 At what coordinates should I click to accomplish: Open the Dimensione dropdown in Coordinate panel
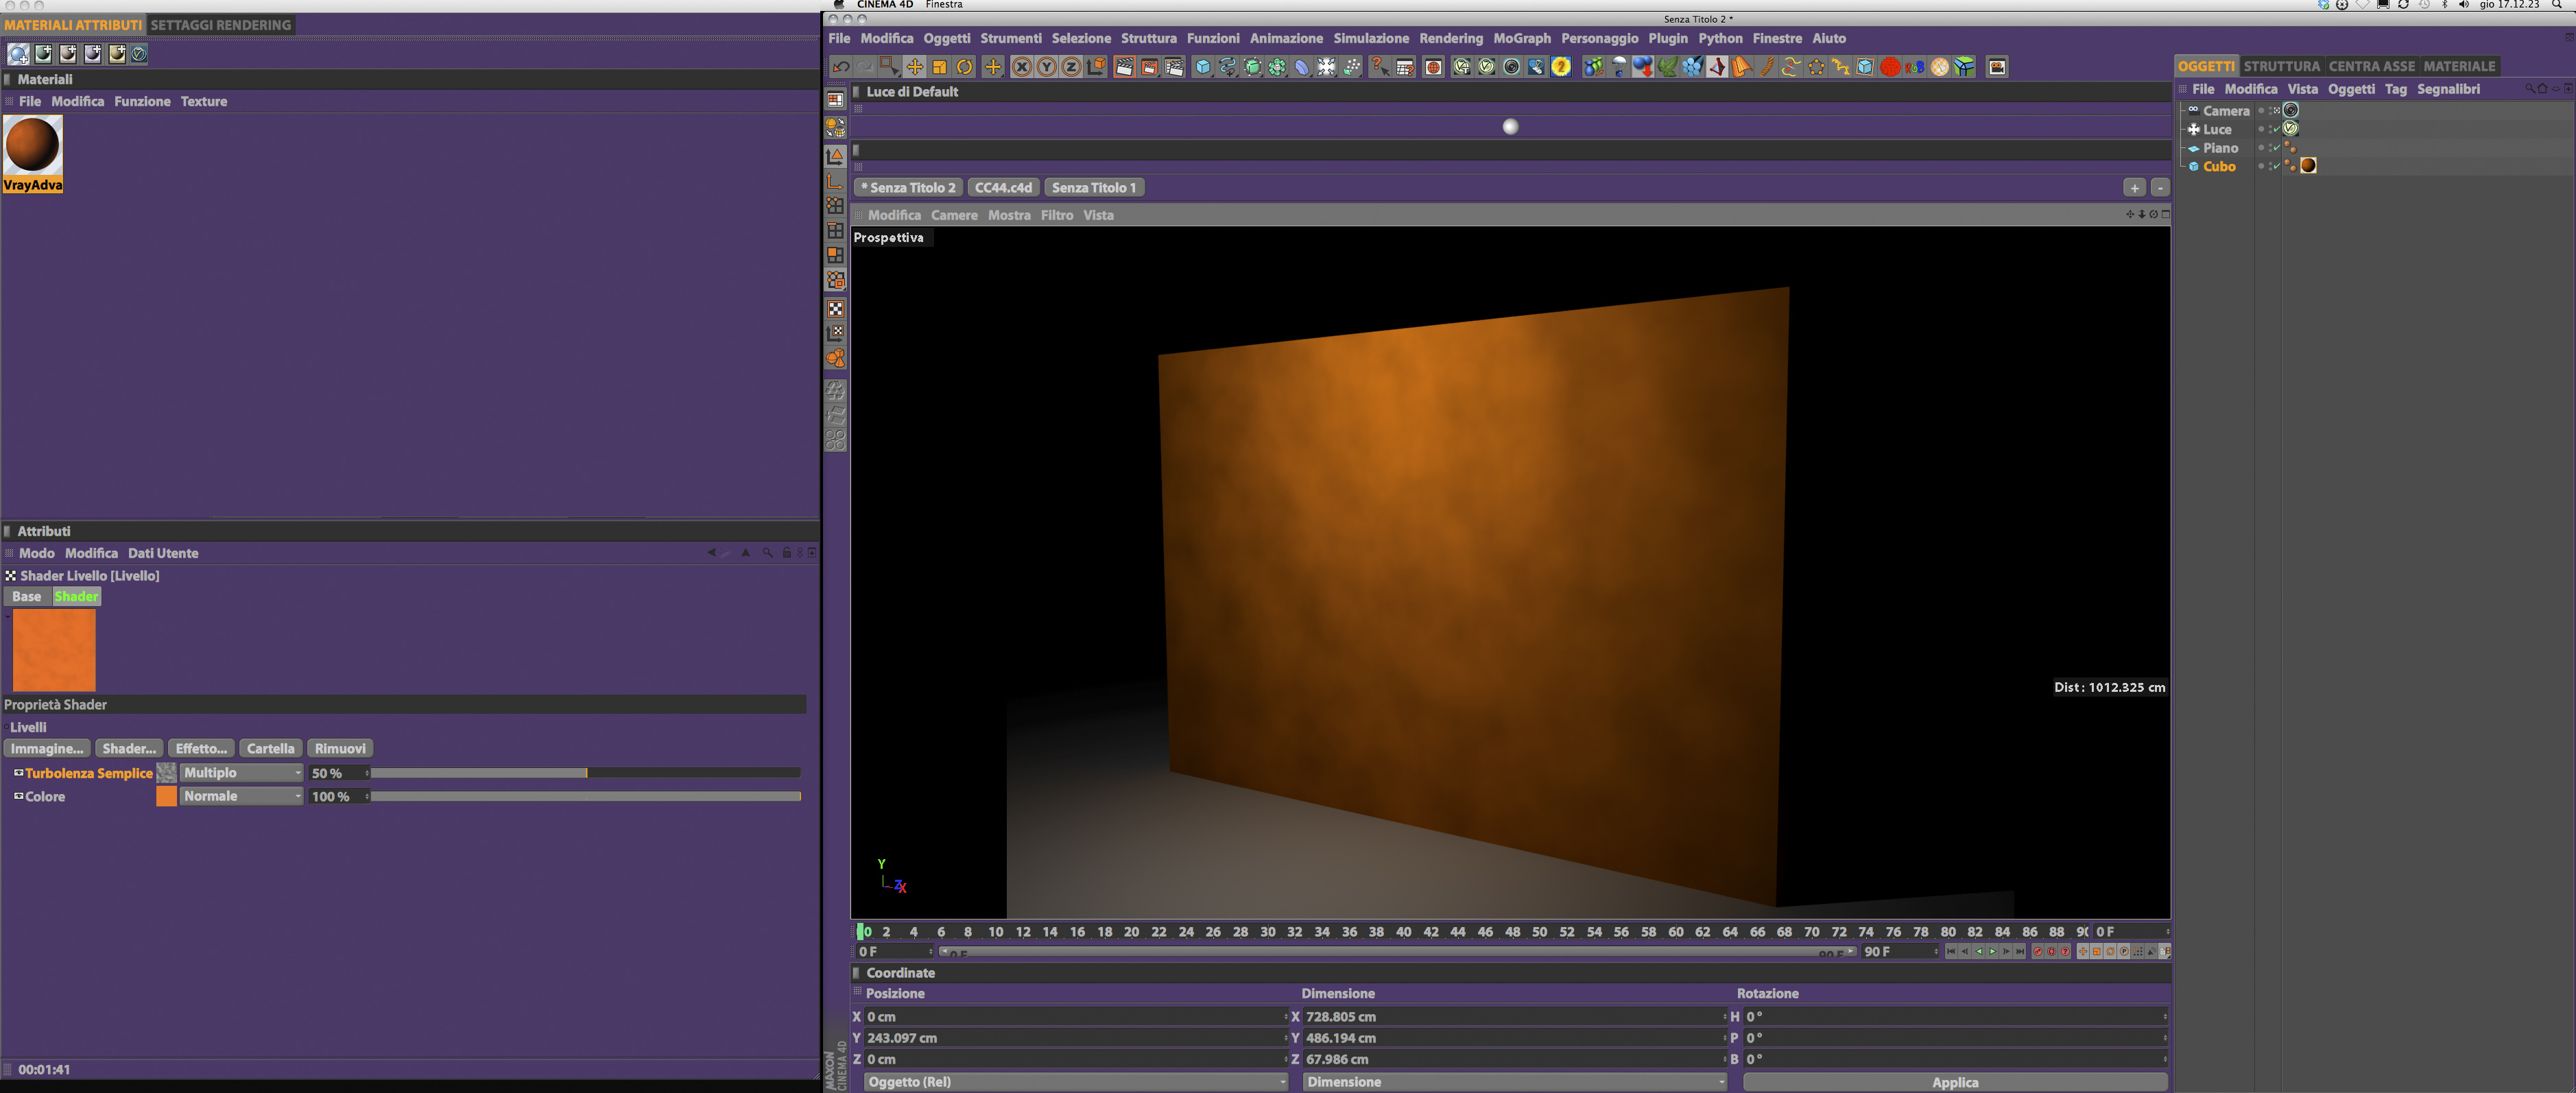click(x=1514, y=1082)
